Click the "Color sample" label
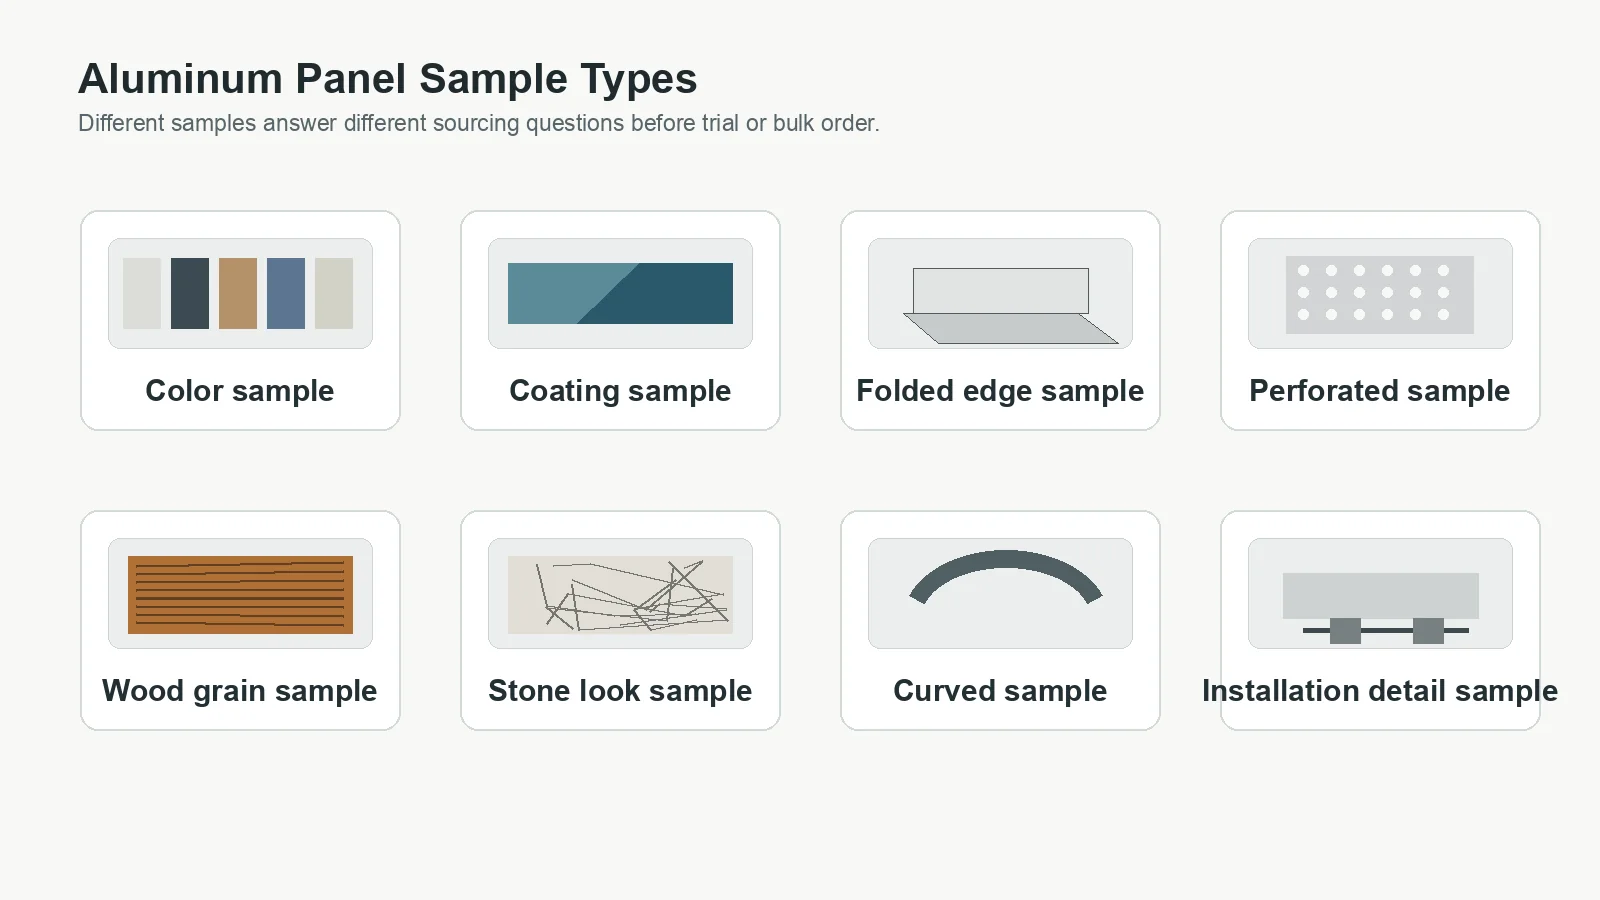Viewport: 1600px width, 900px height. [240, 391]
